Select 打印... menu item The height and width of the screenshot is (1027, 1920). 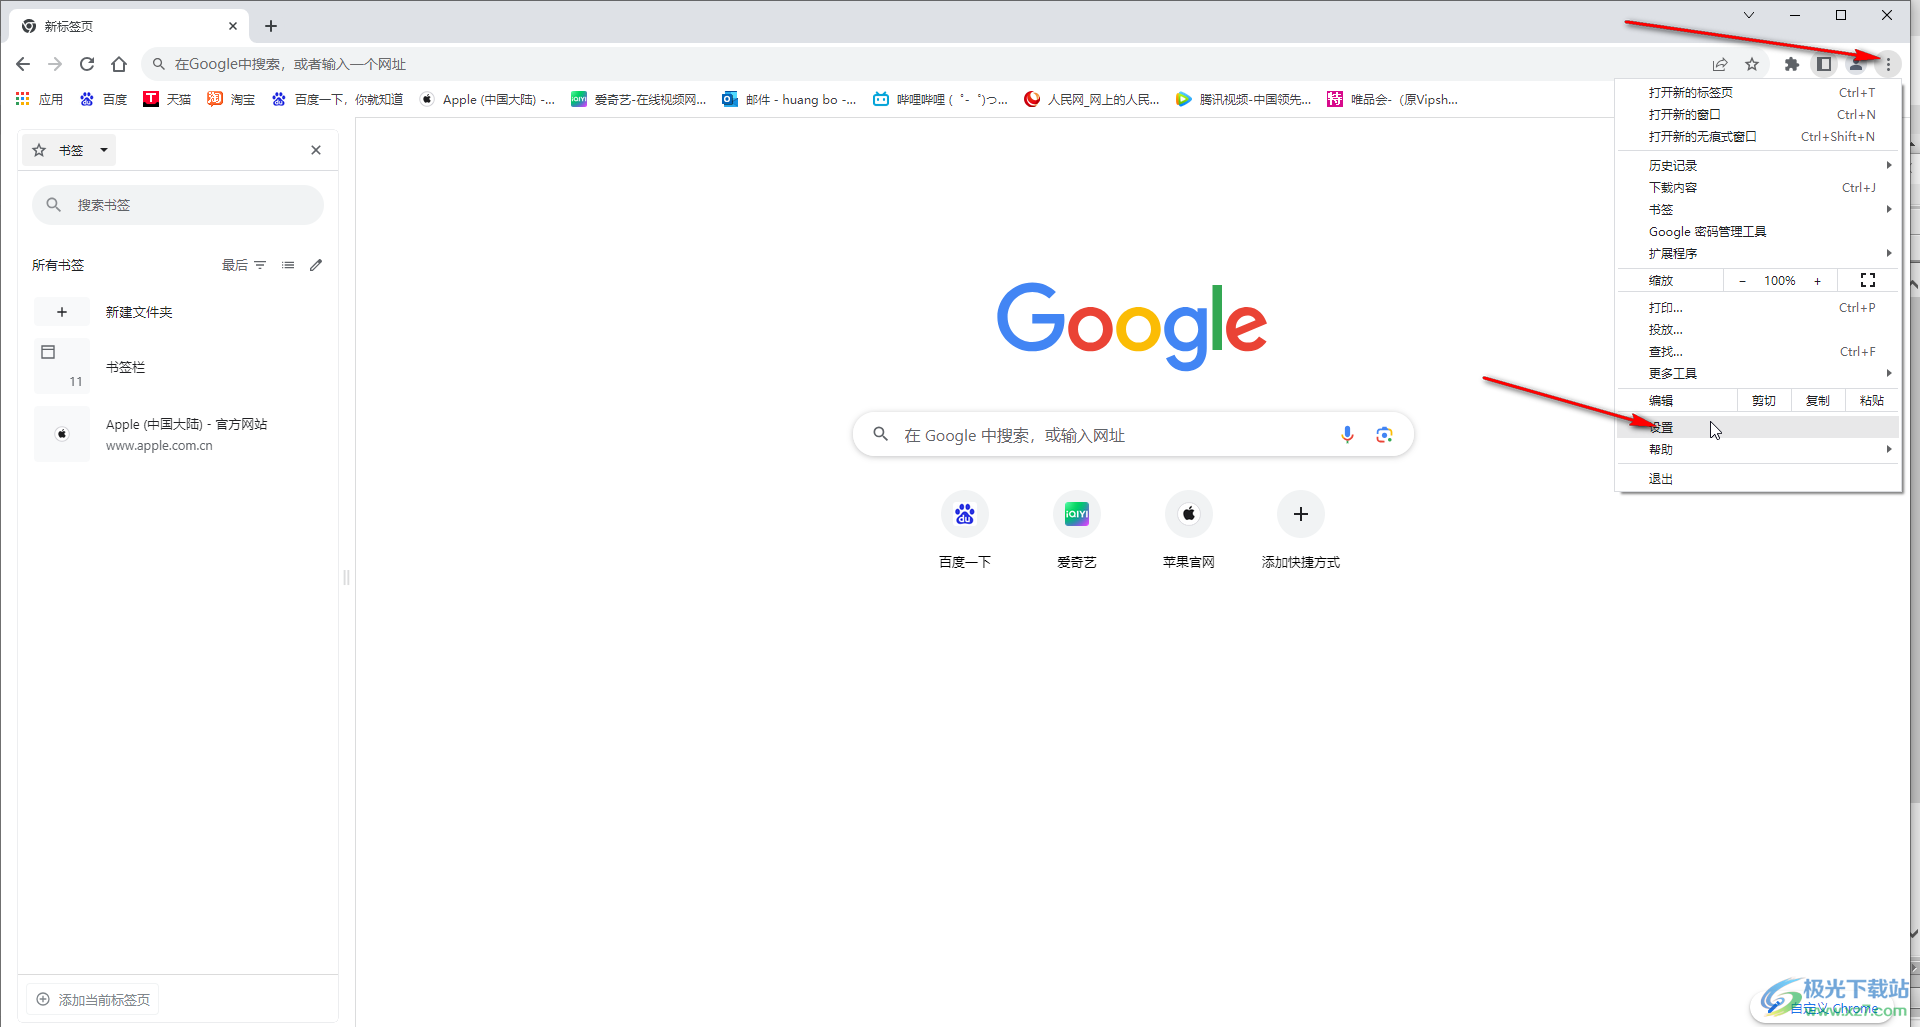(x=1759, y=307)
